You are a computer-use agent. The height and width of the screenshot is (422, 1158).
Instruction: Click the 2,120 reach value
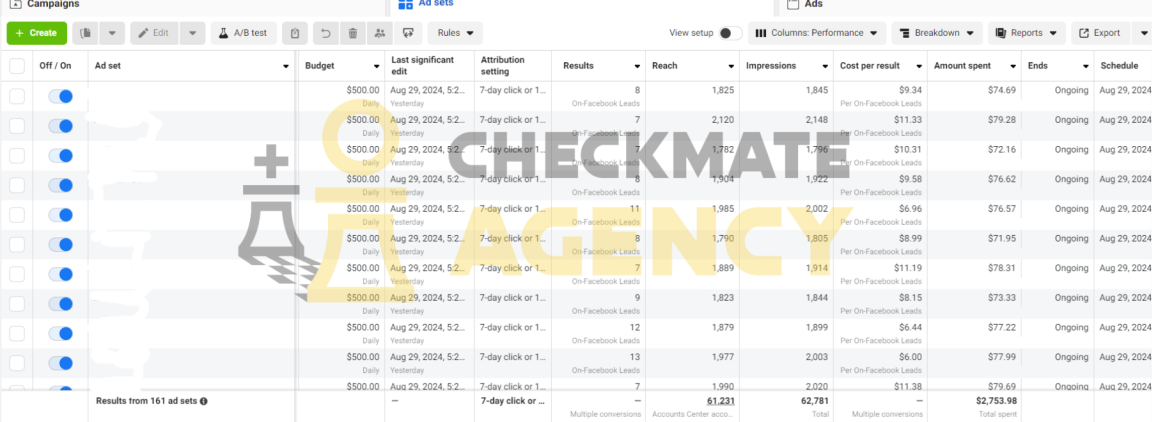click(723, 120)
